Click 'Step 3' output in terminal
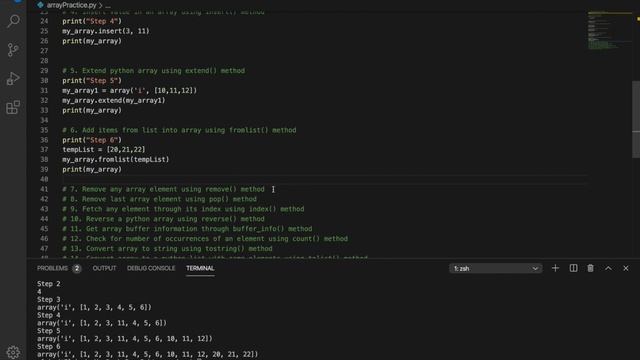The height and width of the screenshot is (360, 640). pos(49,300)
